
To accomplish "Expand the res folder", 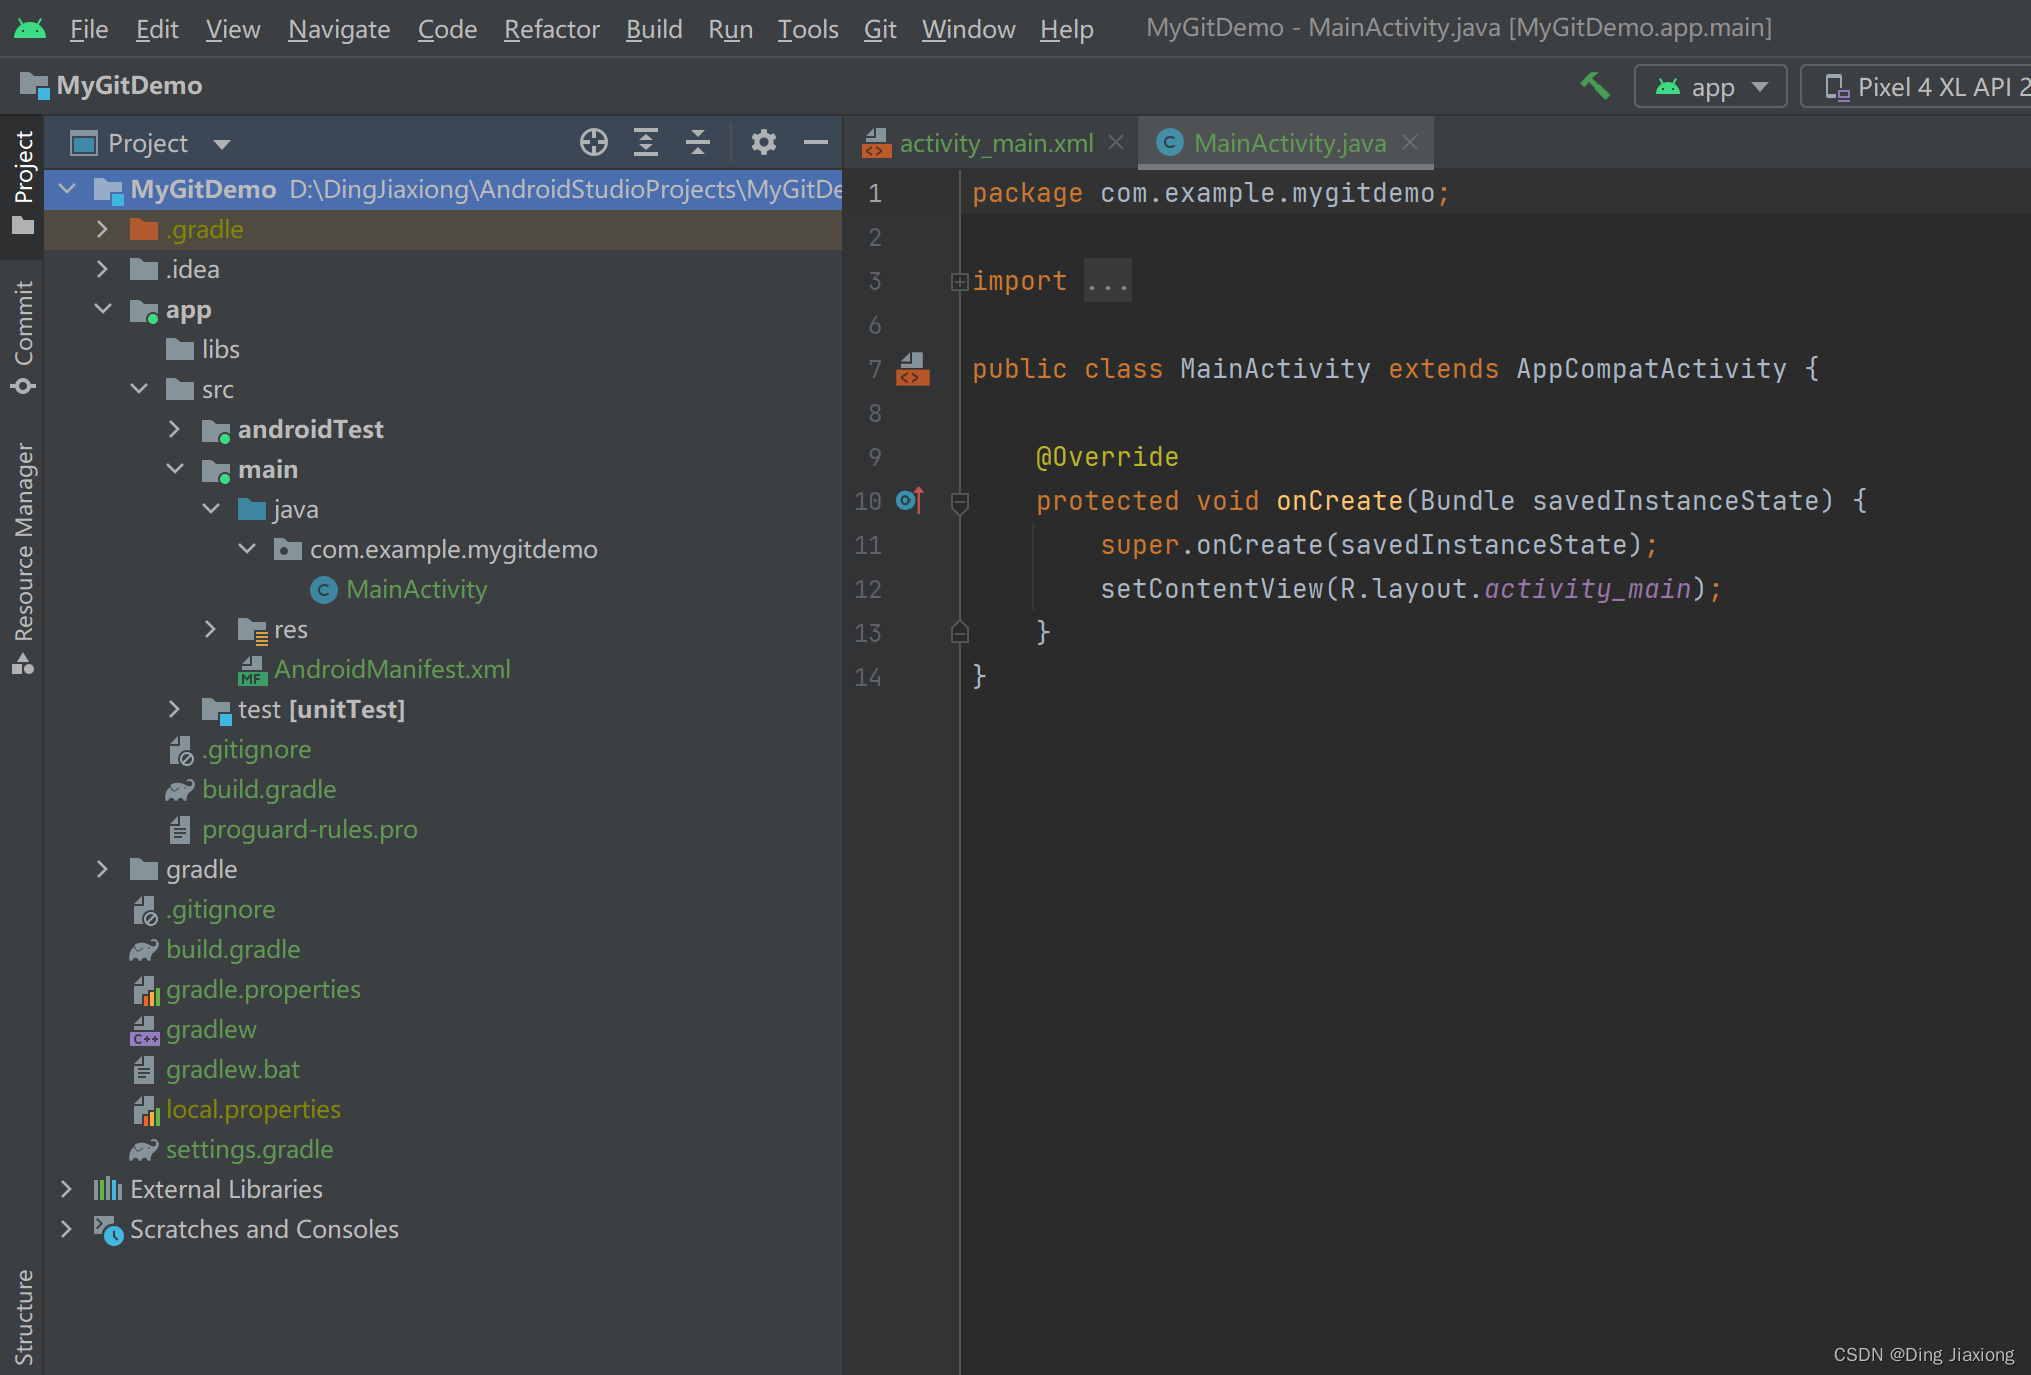I will (210, 629).
